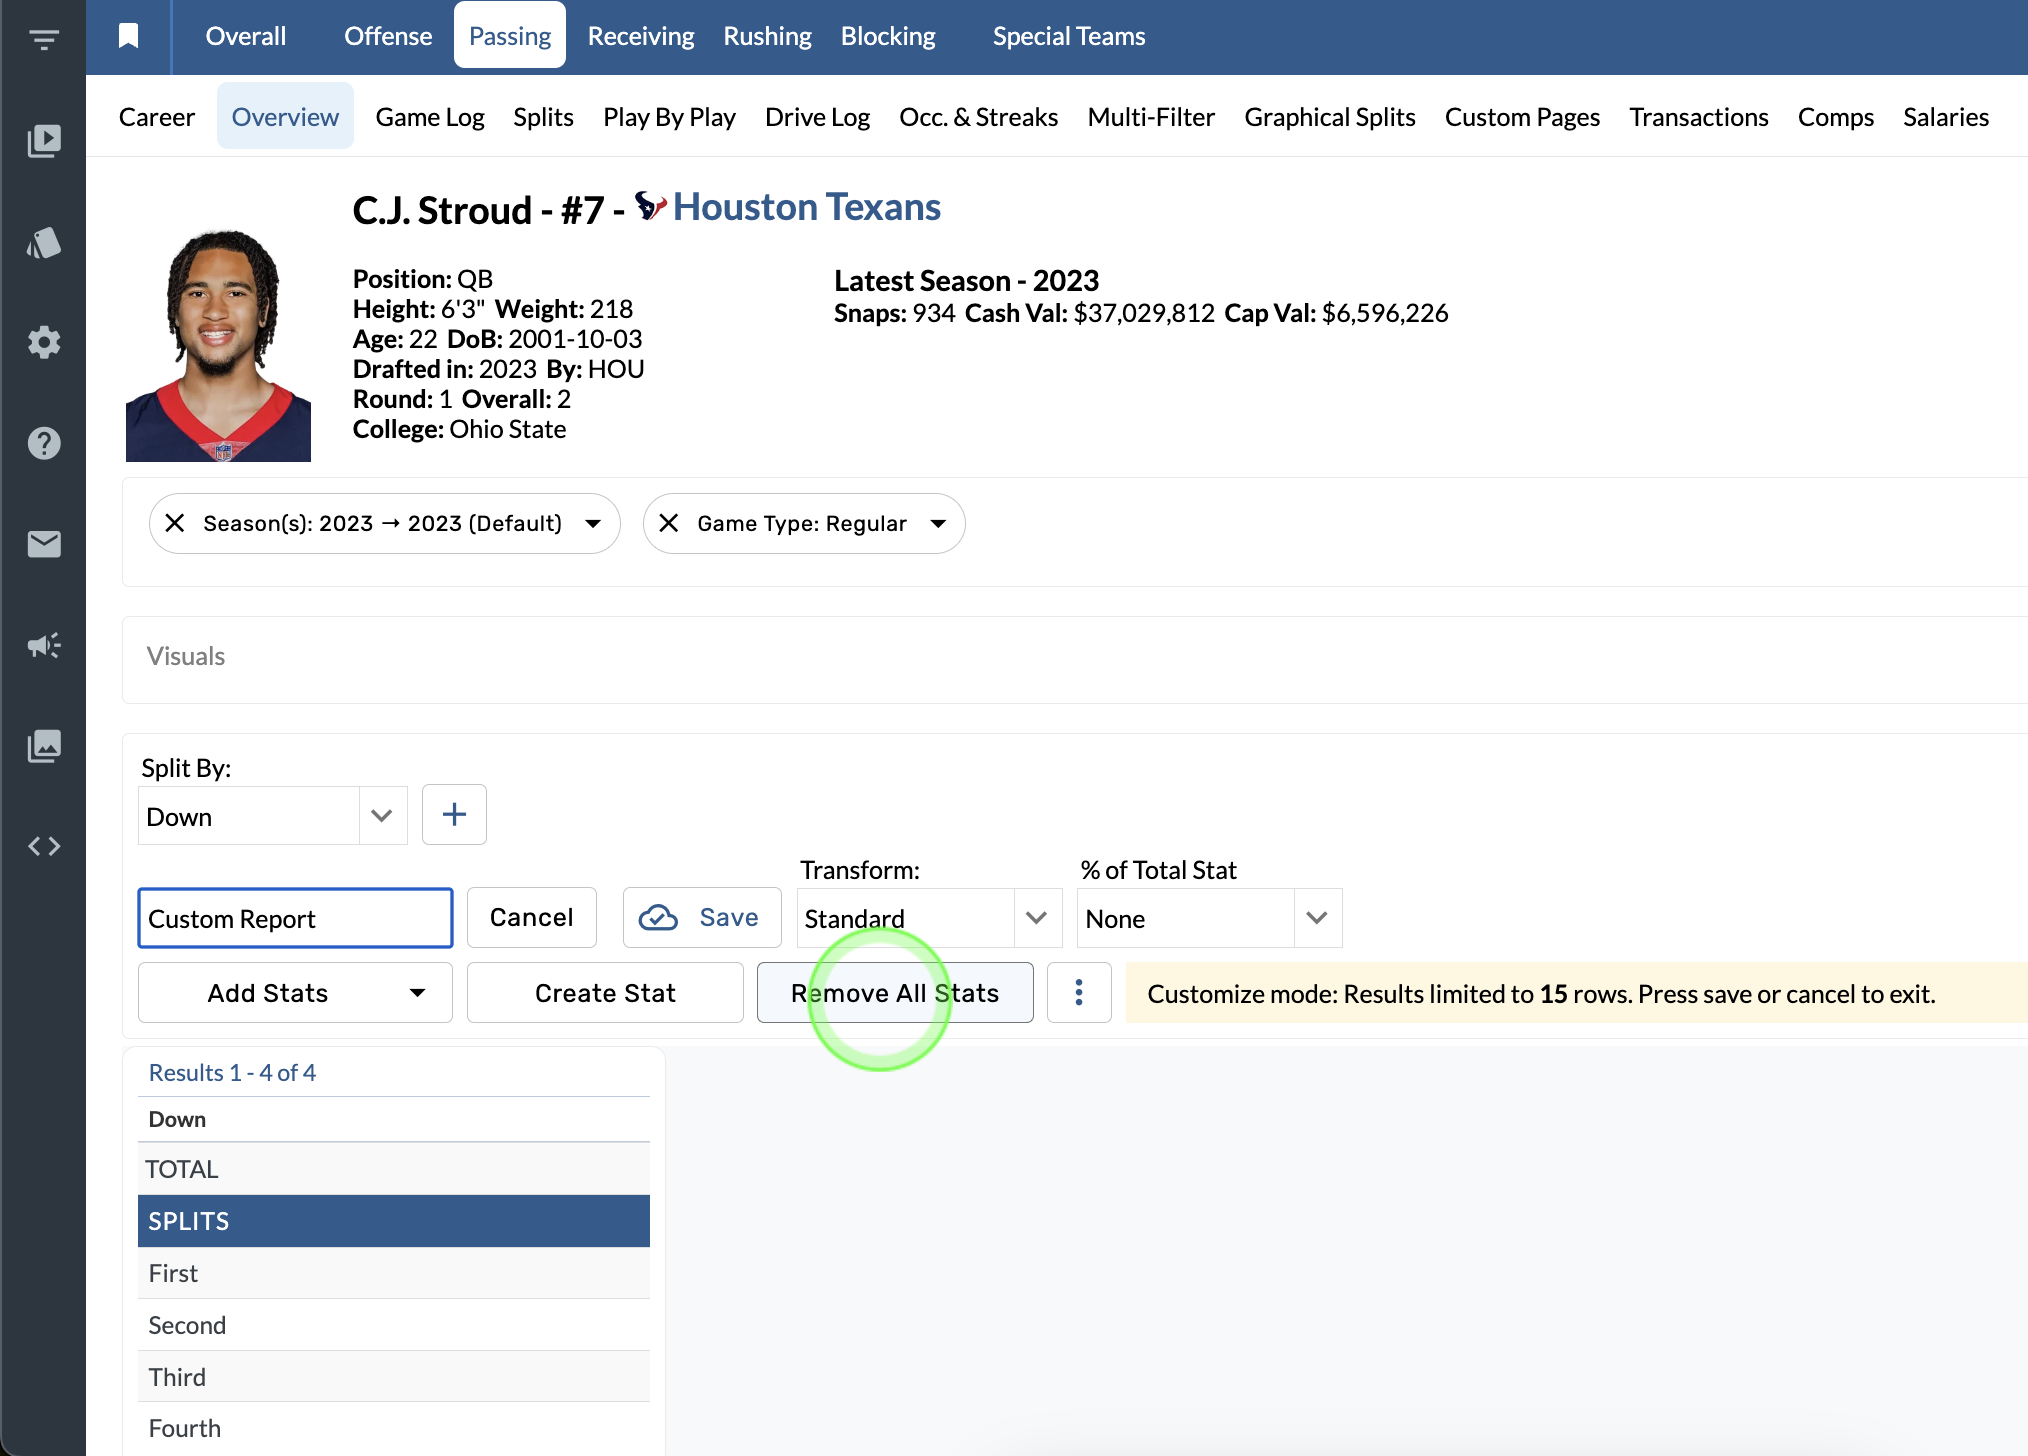Open the image gallery sidebar icon

point(44,746)
